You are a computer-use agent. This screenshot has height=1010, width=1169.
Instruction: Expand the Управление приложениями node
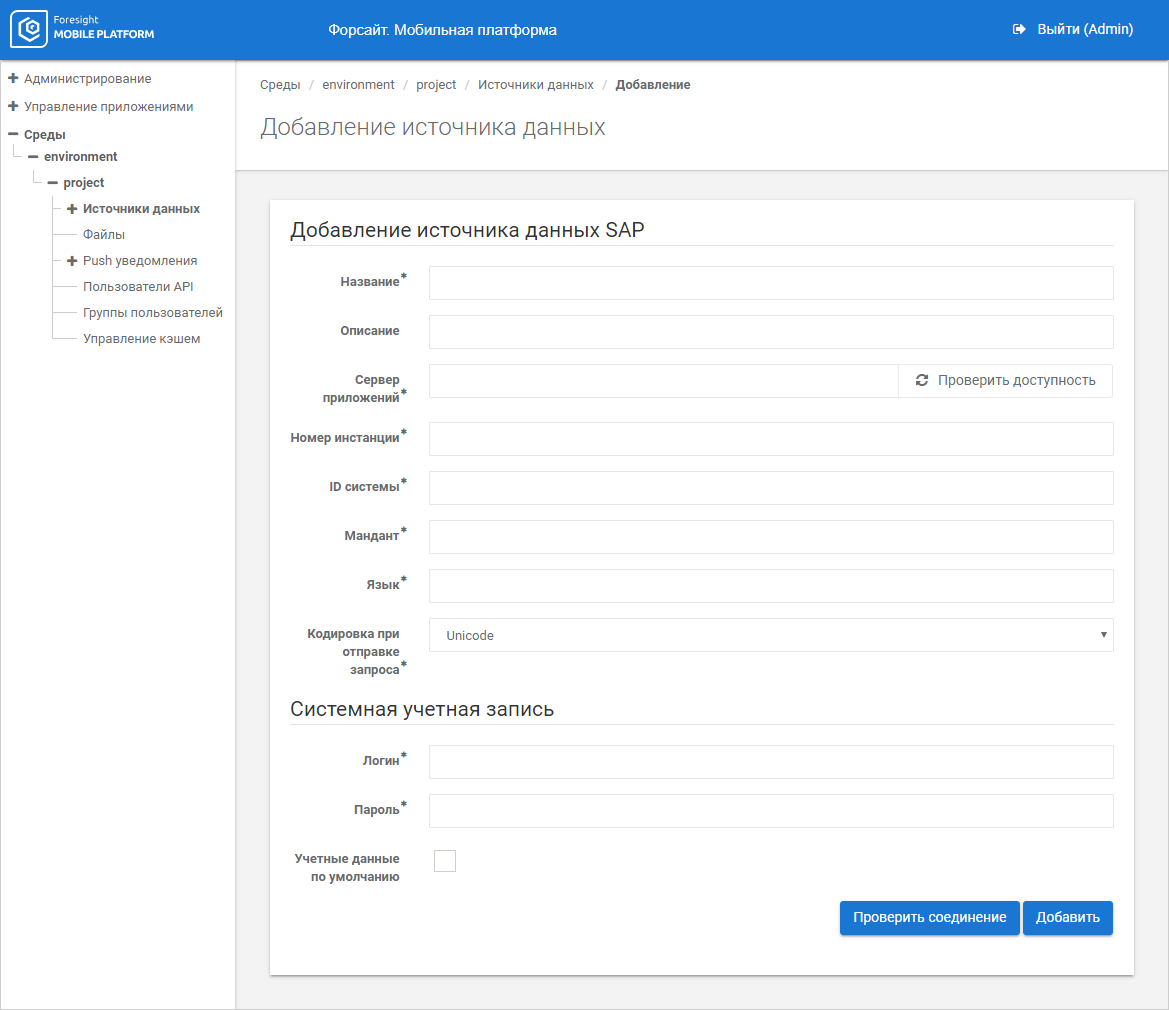point(13,106)
